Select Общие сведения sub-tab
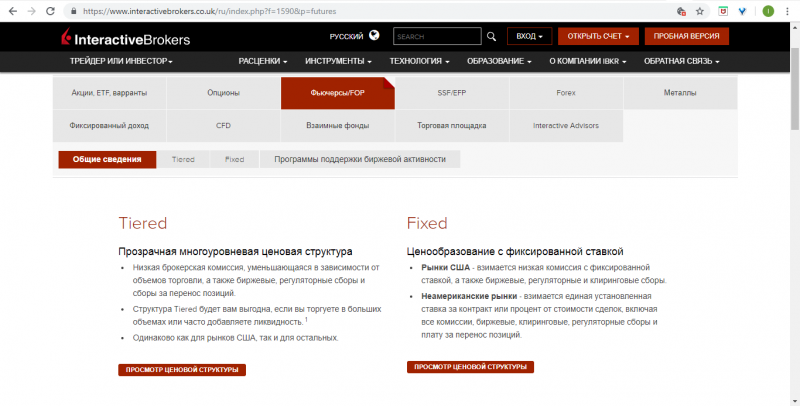Screen dimensions: 800x406 pyautogui.click(x=107, y=159)
